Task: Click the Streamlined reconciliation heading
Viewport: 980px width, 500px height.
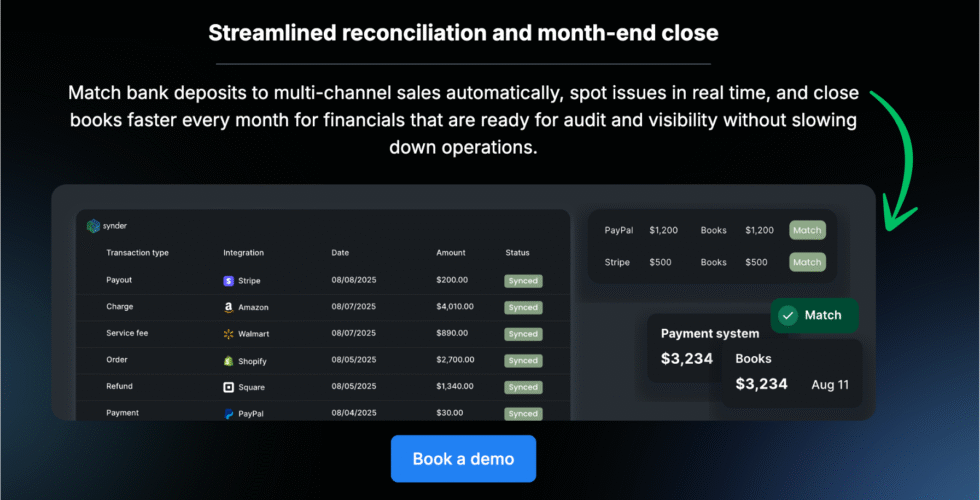Action: tap(463, 33)
